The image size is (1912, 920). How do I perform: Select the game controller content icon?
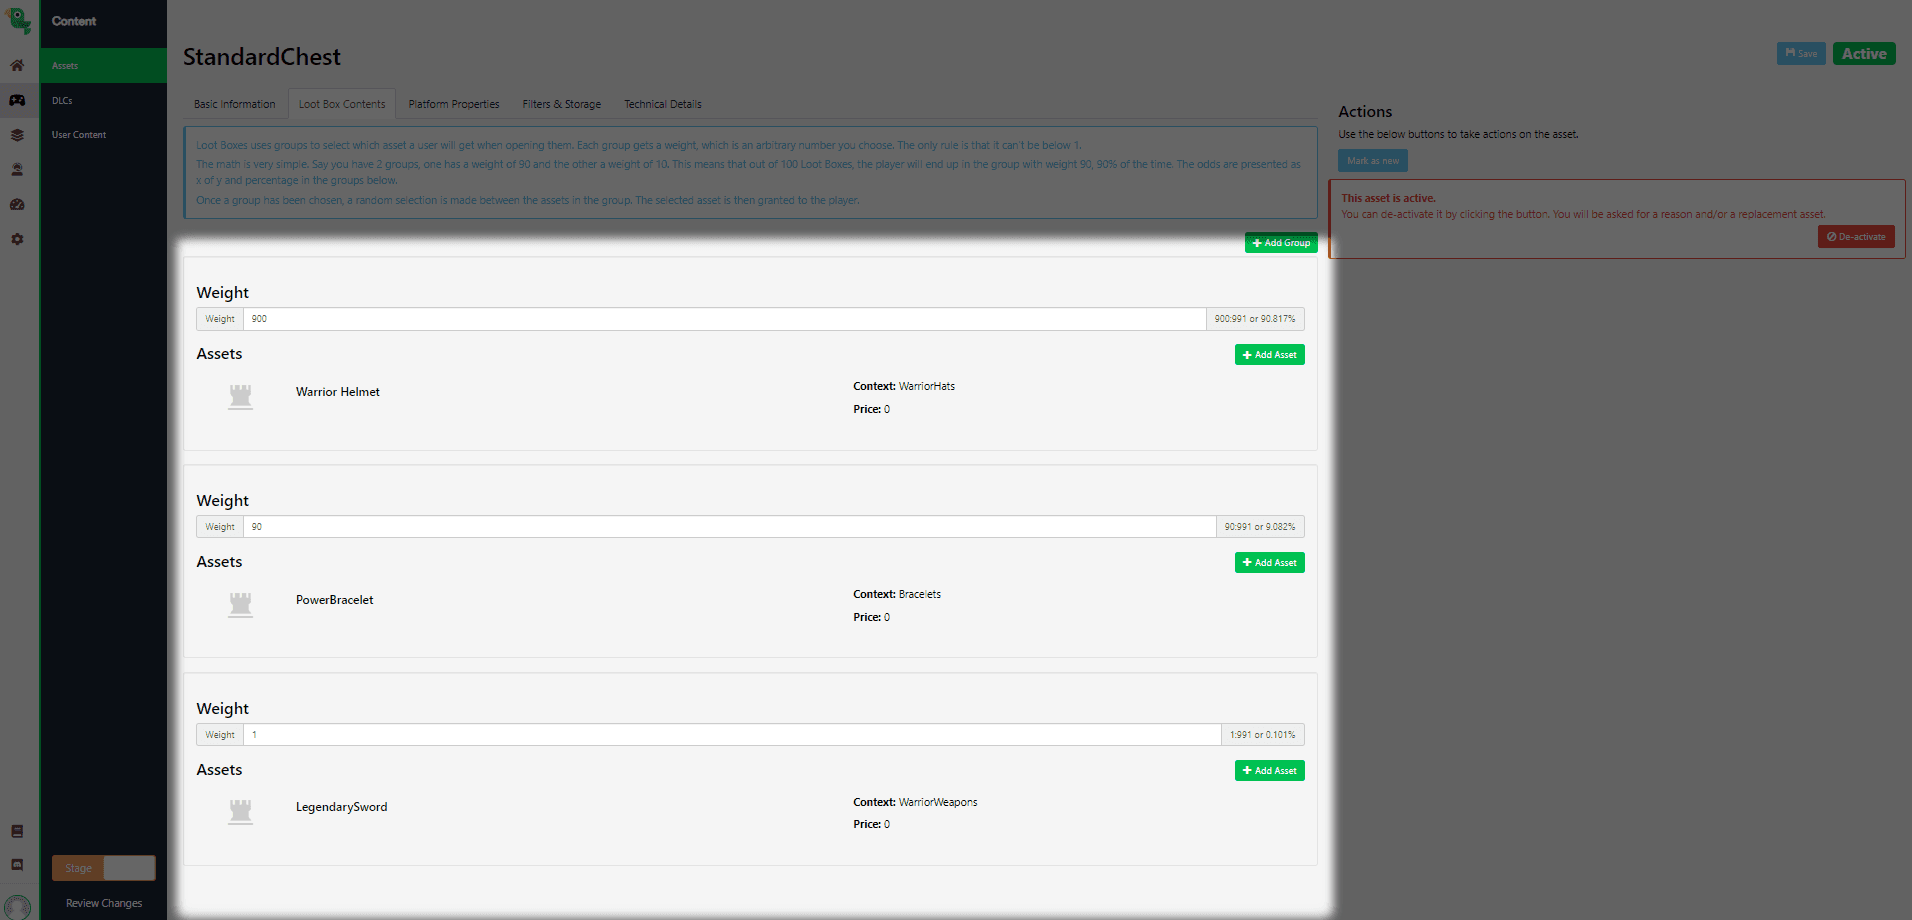coord(17,100)
